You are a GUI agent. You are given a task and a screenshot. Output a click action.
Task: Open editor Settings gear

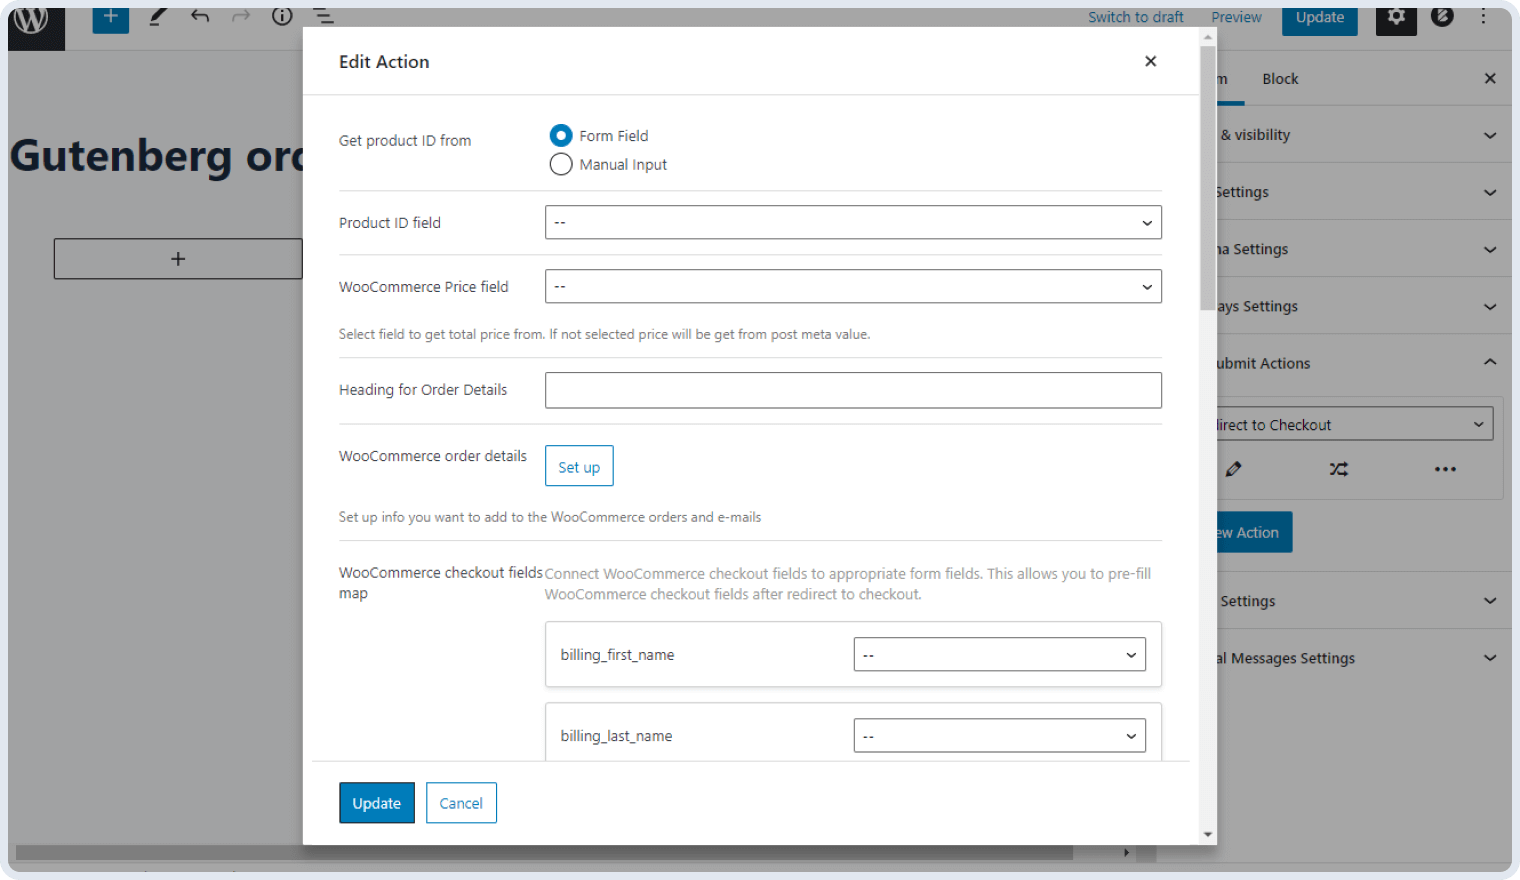point(1395,17)
